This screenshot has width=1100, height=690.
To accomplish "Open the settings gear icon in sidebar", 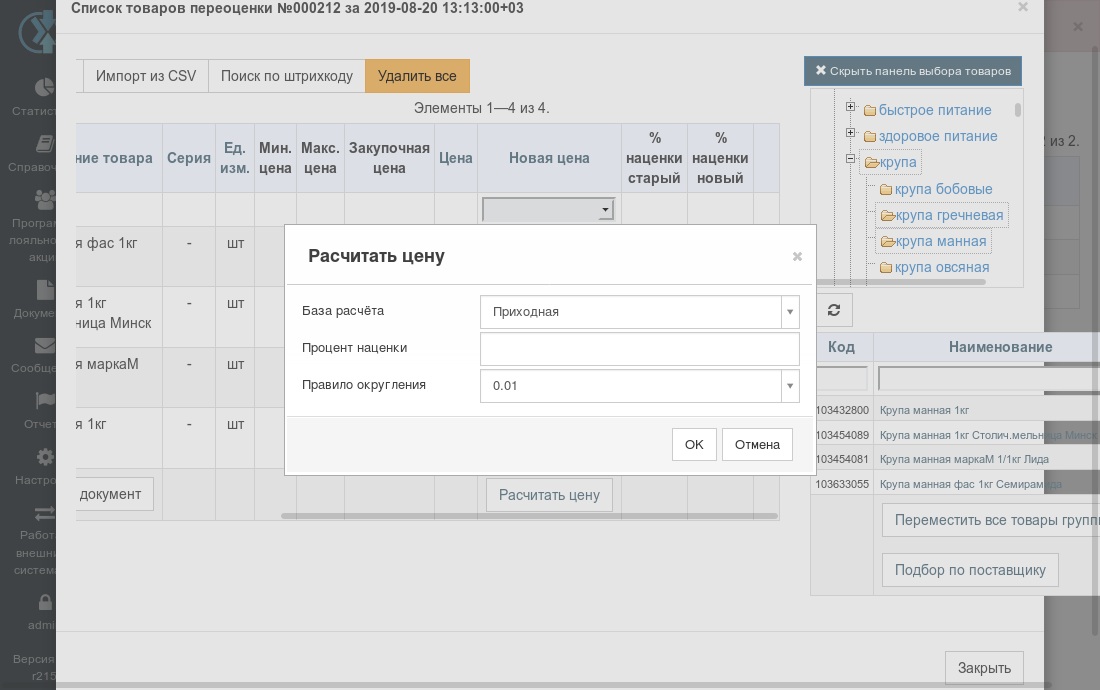I will tap(45, 457).
